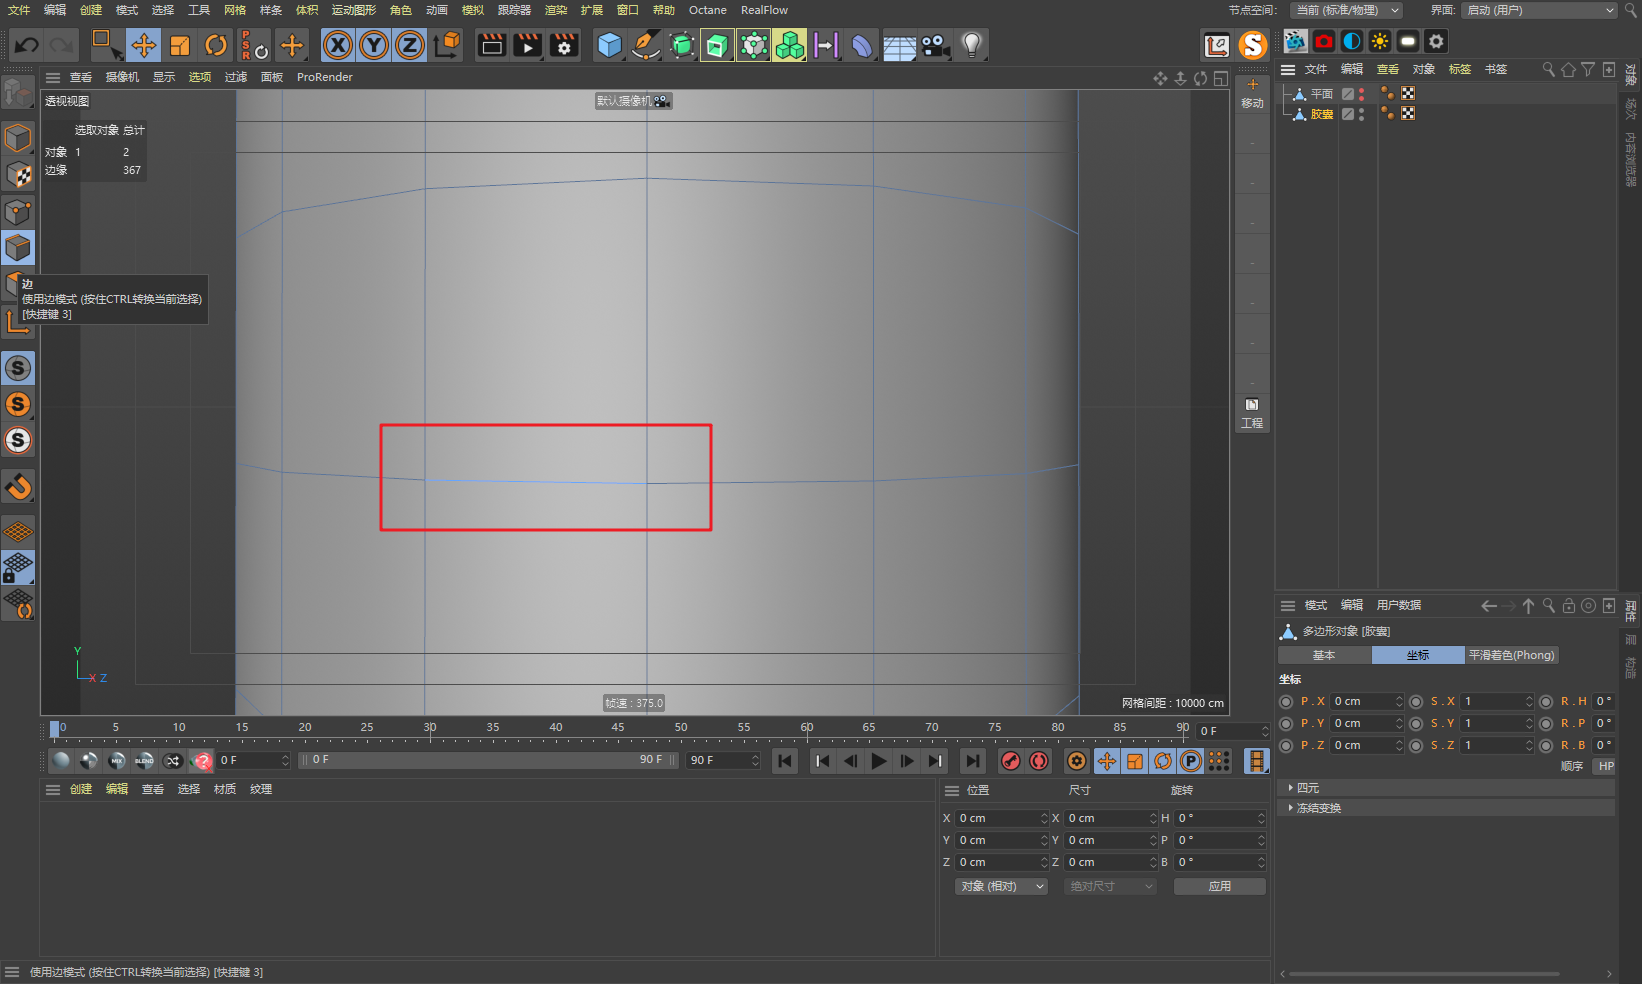The width and height of the screenshot is (1642, 984).
Task: Open the 对象 (相对) dropdown
Action: click(x=1002, y=886)
